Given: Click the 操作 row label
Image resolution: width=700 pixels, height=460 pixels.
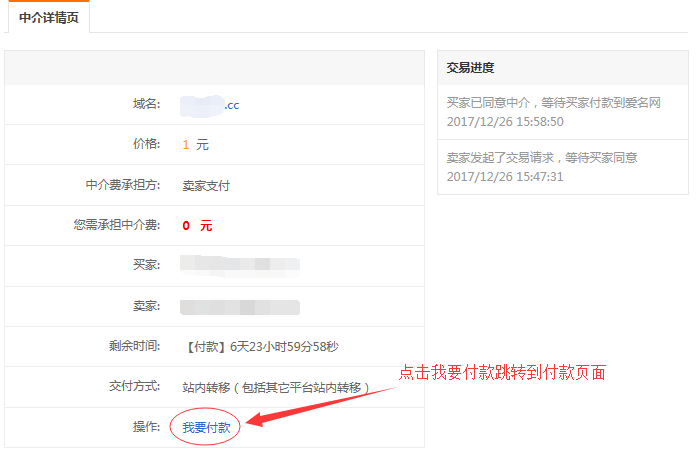Looking at the screenshot, I should [146, 427].
